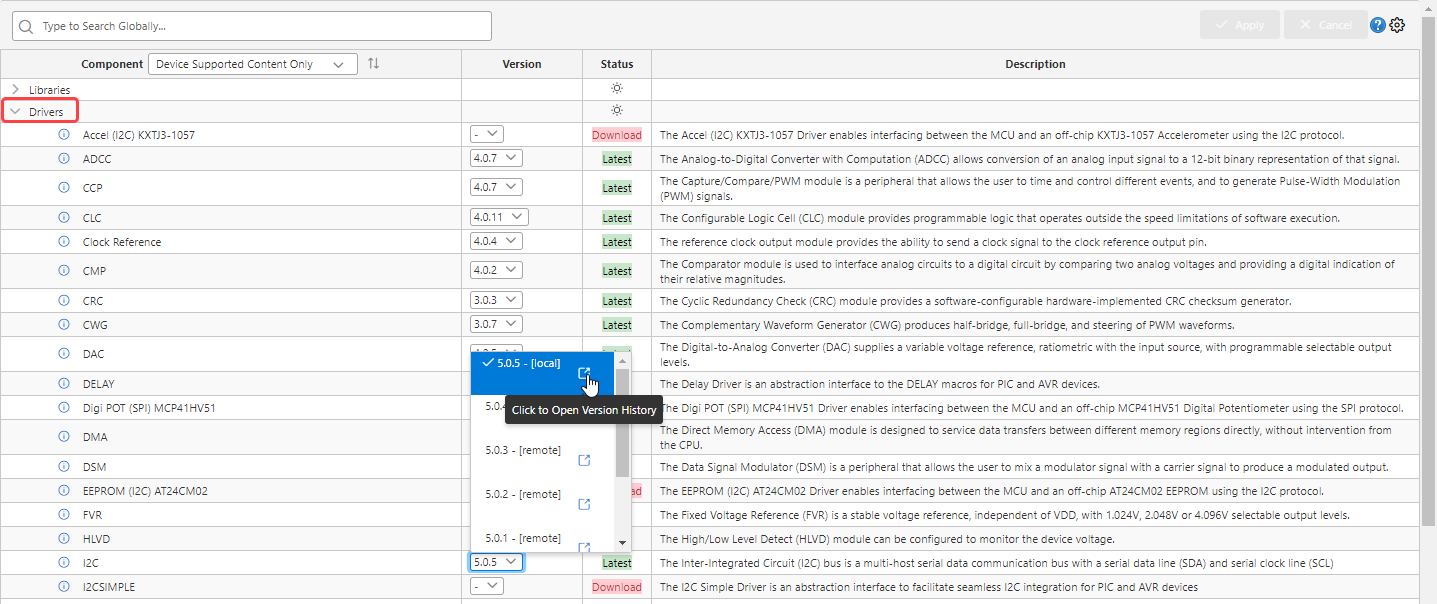Image resolution: width=1437 pixels, height=604 pixels.
Task: Open the settings gear icon
Action: pyautogui.click(x=1397, y=25)
